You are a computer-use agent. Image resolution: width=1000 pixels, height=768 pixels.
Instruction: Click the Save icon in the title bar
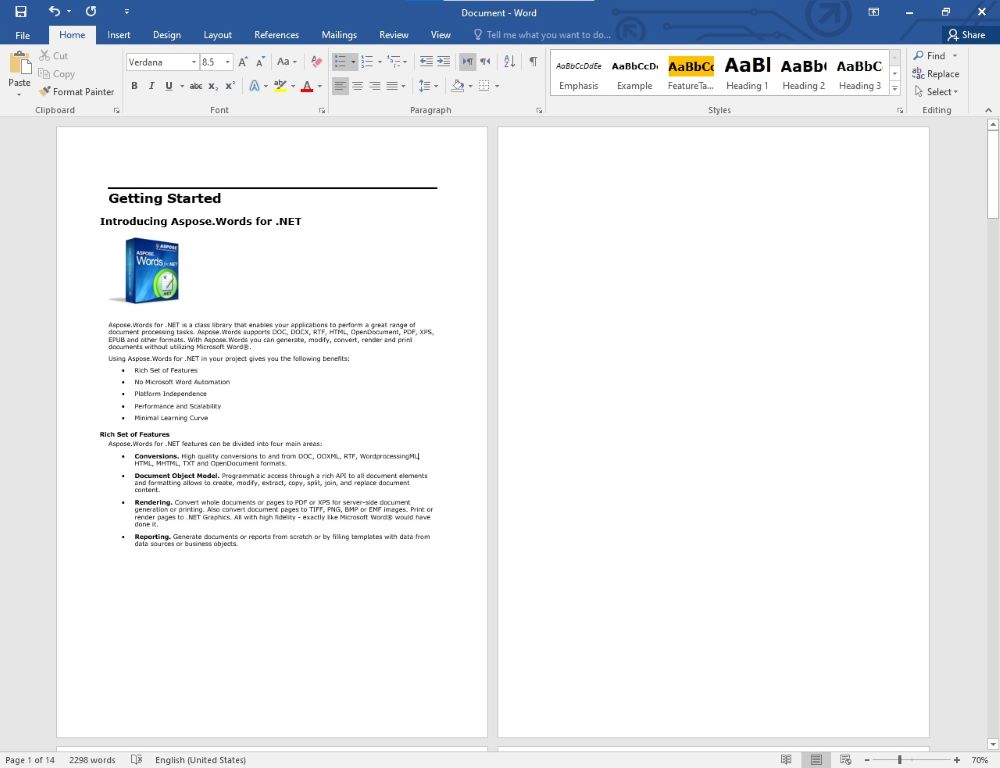tap(20, 12)
